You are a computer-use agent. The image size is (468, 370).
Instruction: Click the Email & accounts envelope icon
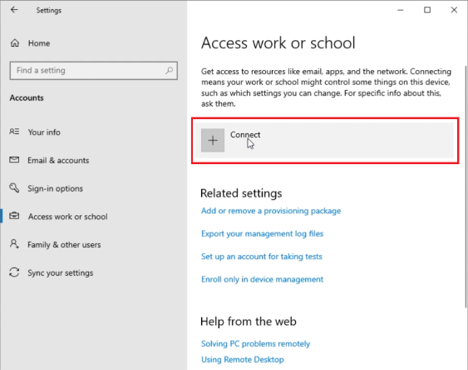(14, 160)
